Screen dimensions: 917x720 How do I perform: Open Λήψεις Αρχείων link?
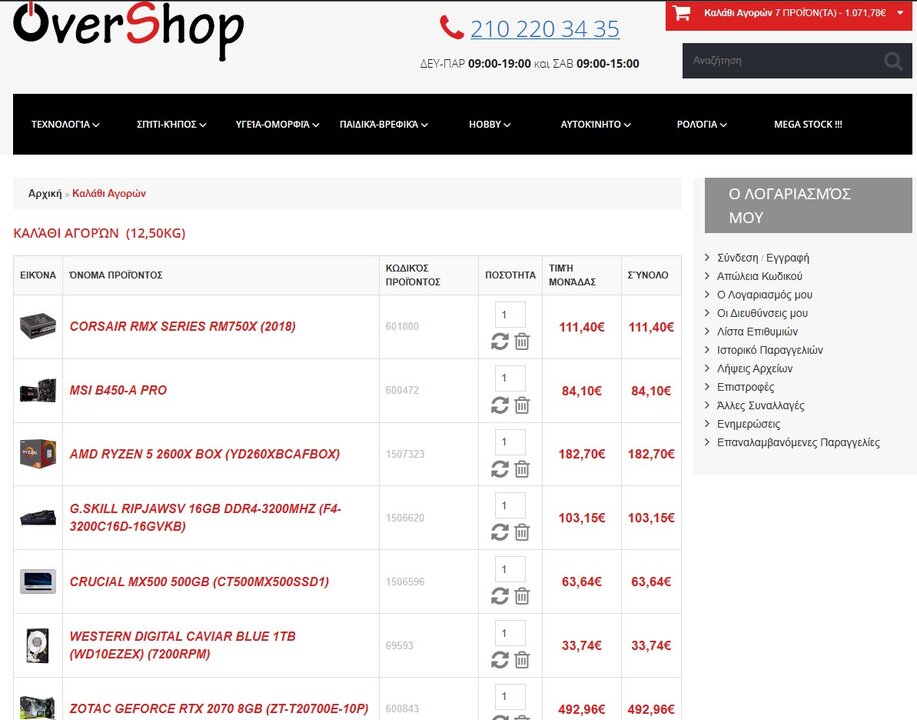755,368
